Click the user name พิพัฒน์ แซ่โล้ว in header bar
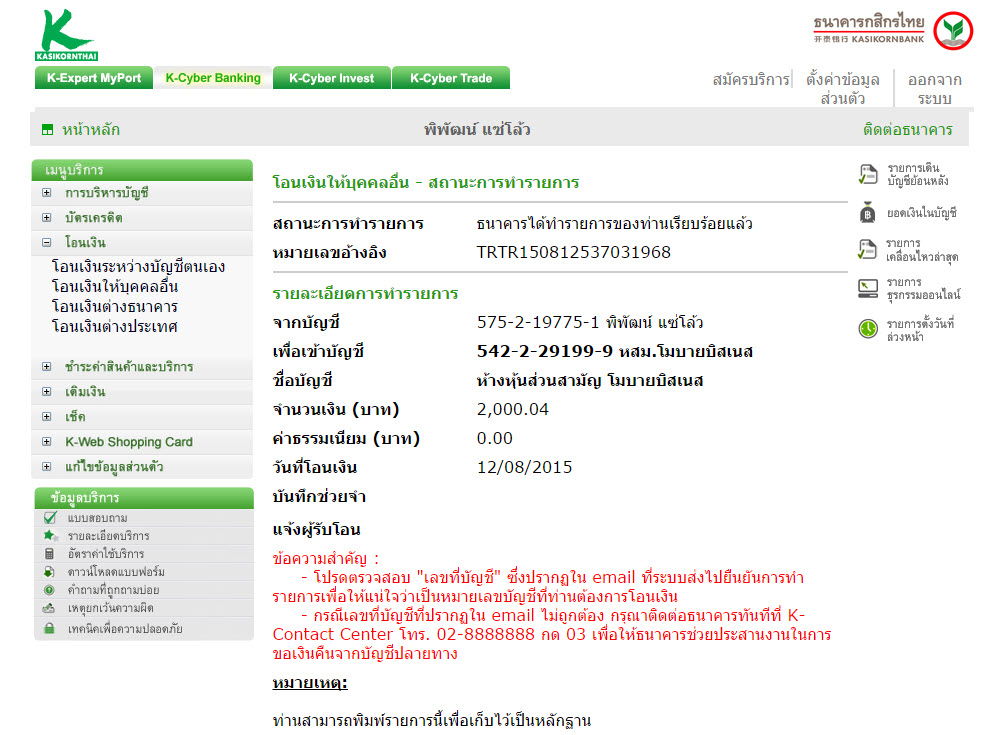This screenshot has width=1001, height=735. 477,130
